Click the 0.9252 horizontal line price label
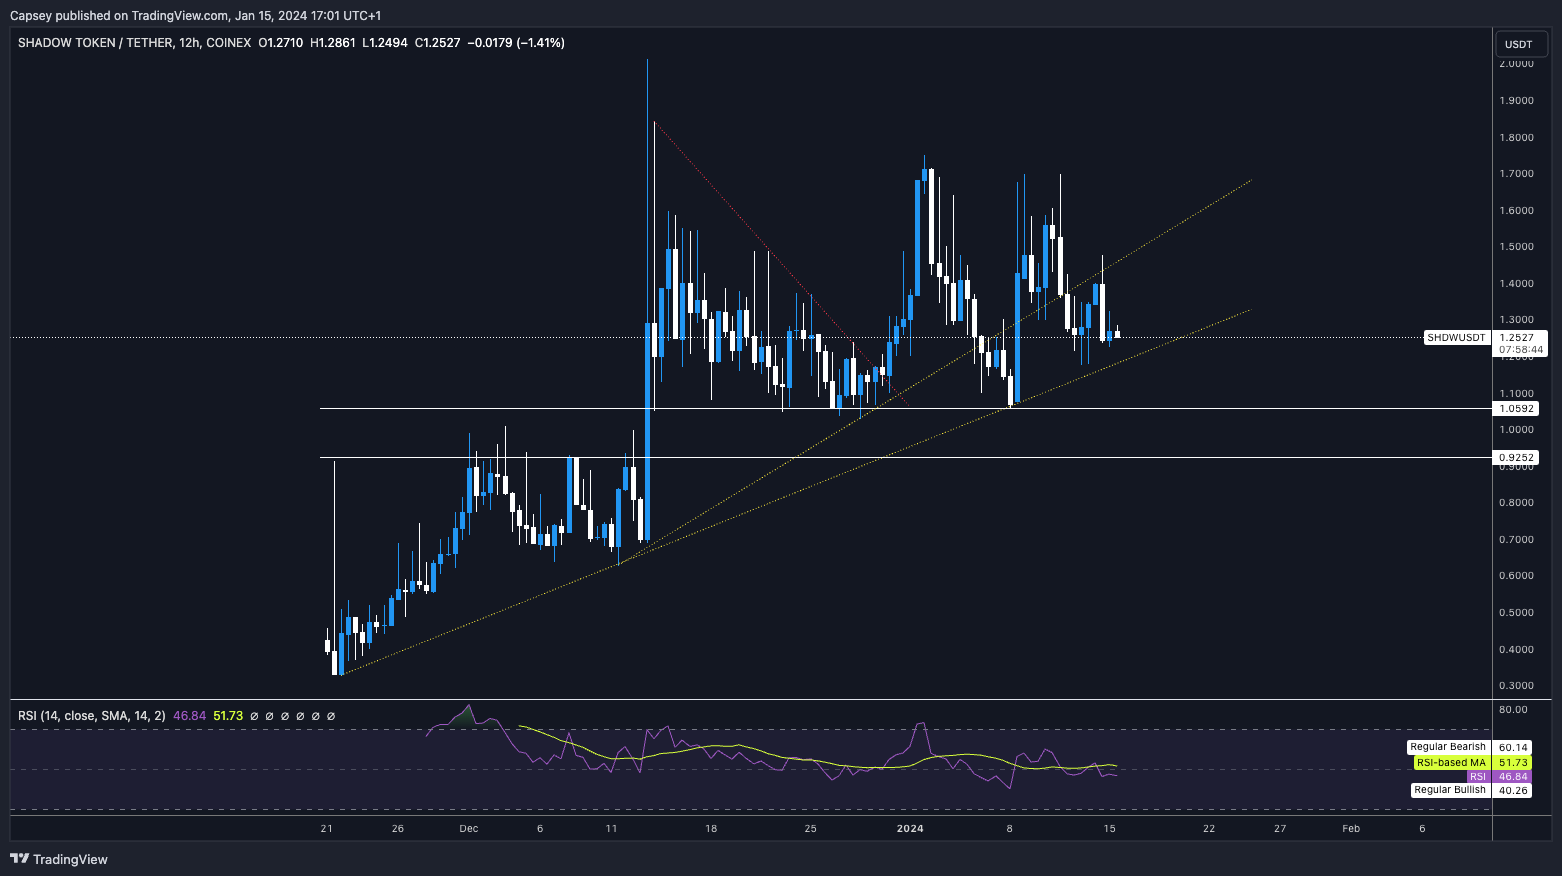 click(1517, 458)
